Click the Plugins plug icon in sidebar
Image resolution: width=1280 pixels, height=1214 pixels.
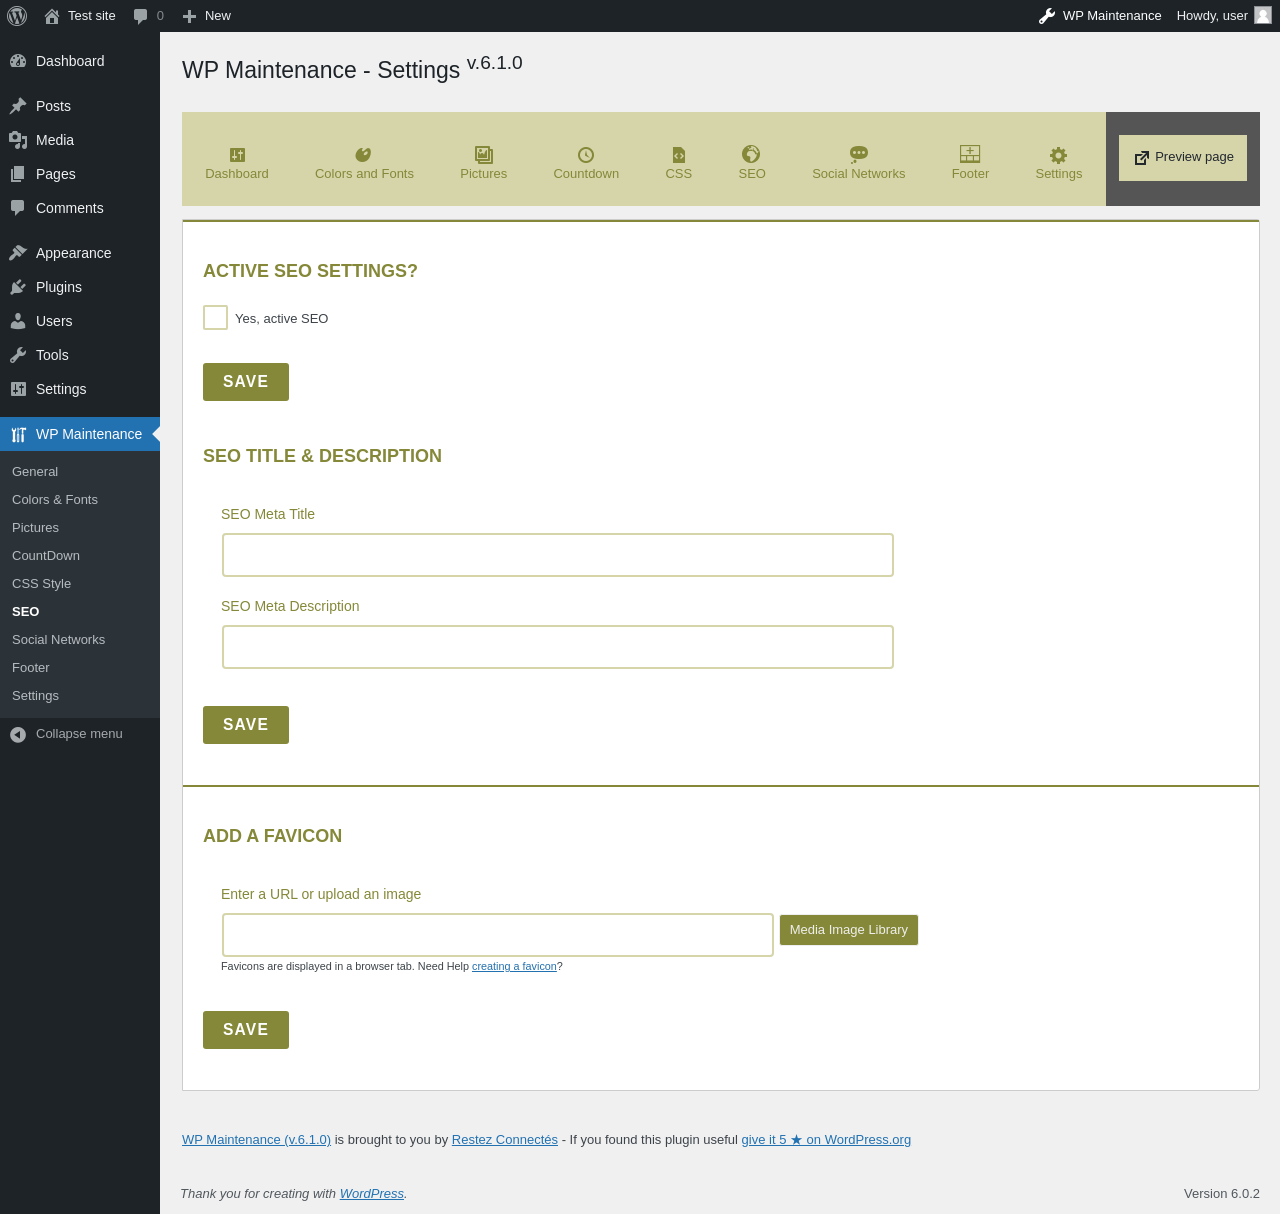click(x=18, y=287)
